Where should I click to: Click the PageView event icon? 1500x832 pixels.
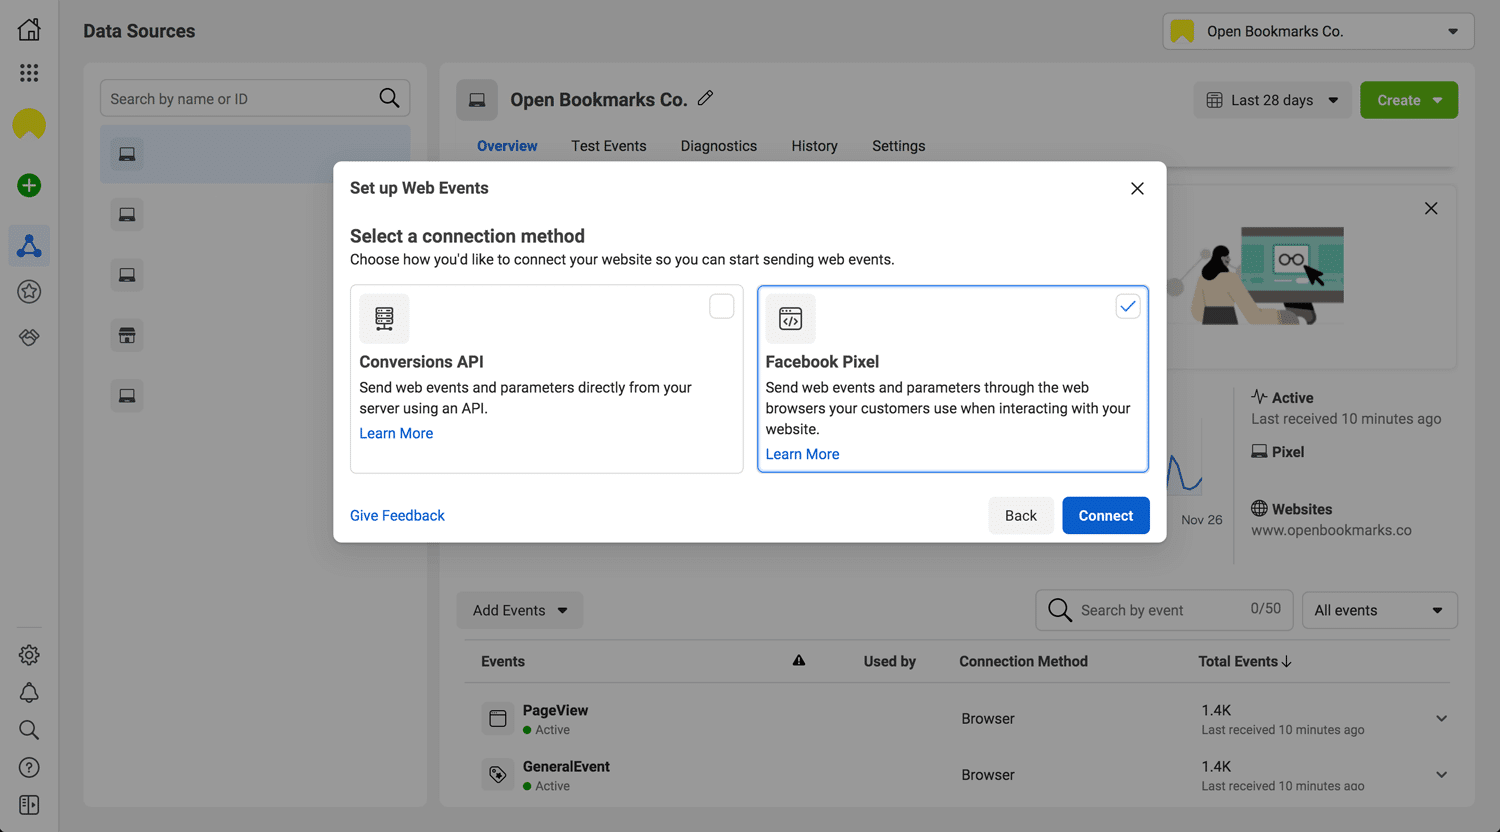(x=498, y=718)
